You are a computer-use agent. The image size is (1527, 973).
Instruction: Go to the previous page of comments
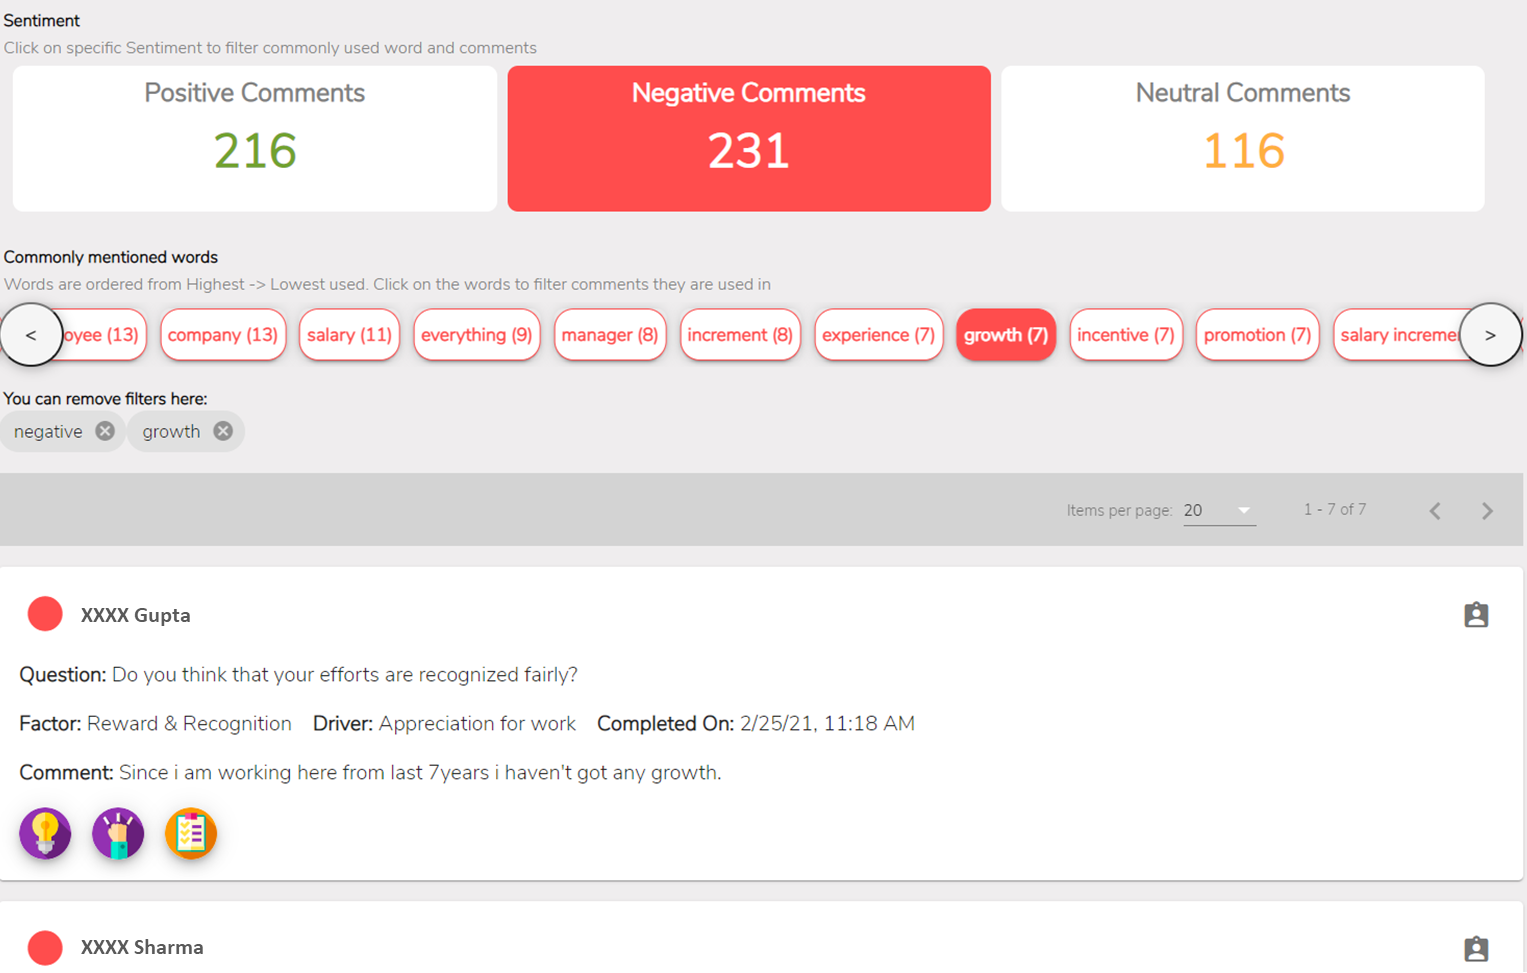pyautogui.click(x=1435, y=511)
